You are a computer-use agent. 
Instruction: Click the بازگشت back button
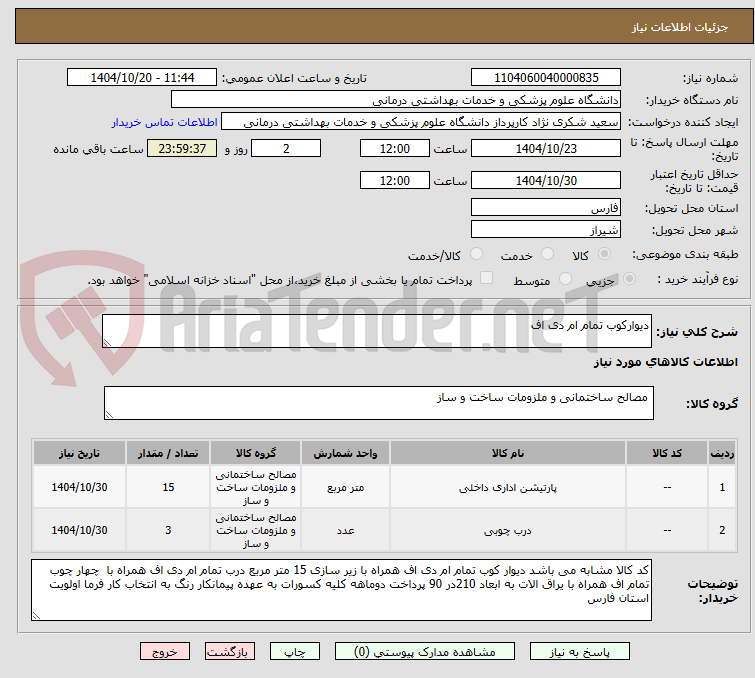pyautogui.click(x=230, y=652)
